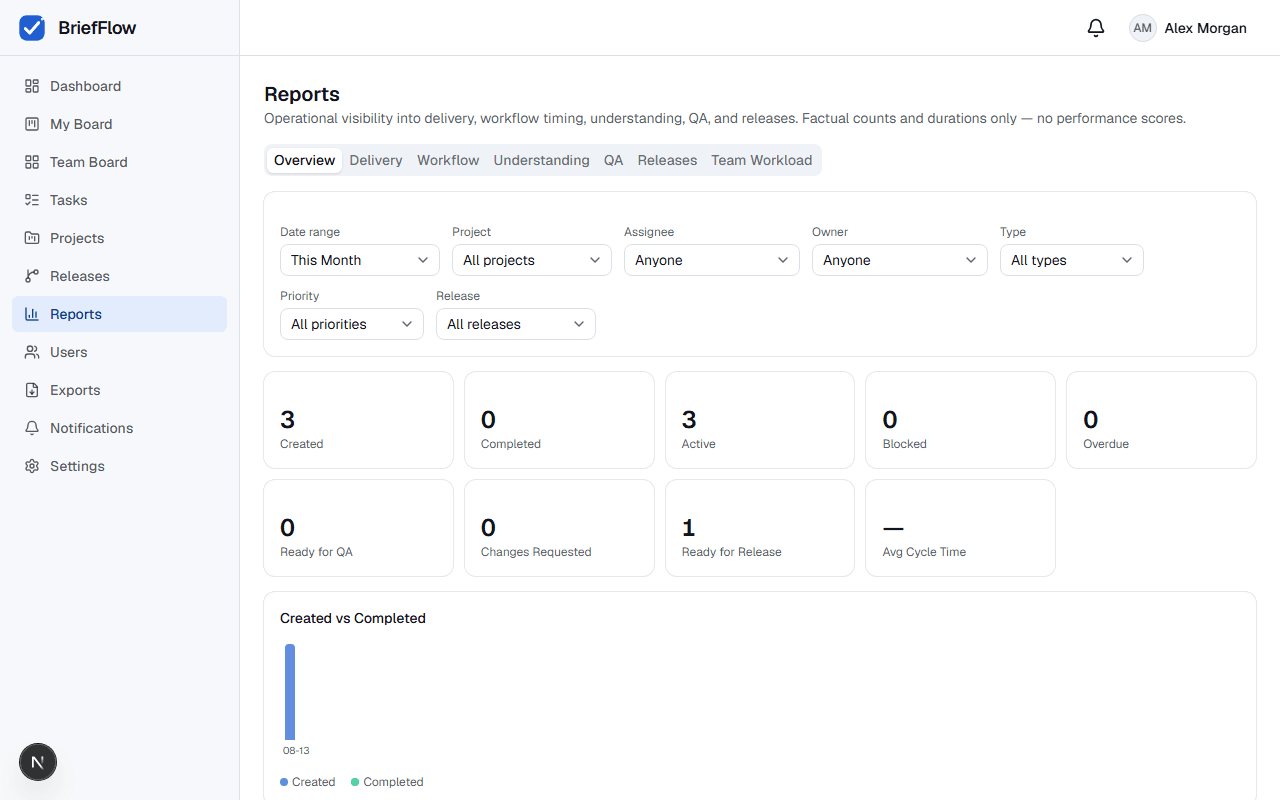The image size is (1280, 800).
Task: Open Settings page from the sidebar
Action: tap(120, 466)
